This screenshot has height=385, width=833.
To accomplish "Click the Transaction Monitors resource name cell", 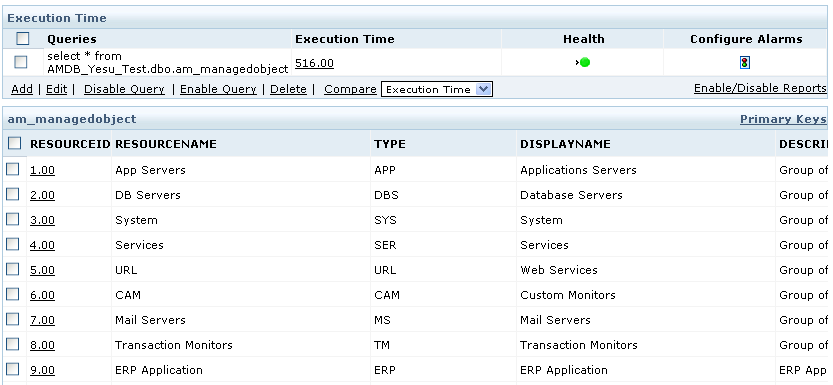I will click(174, 345).
